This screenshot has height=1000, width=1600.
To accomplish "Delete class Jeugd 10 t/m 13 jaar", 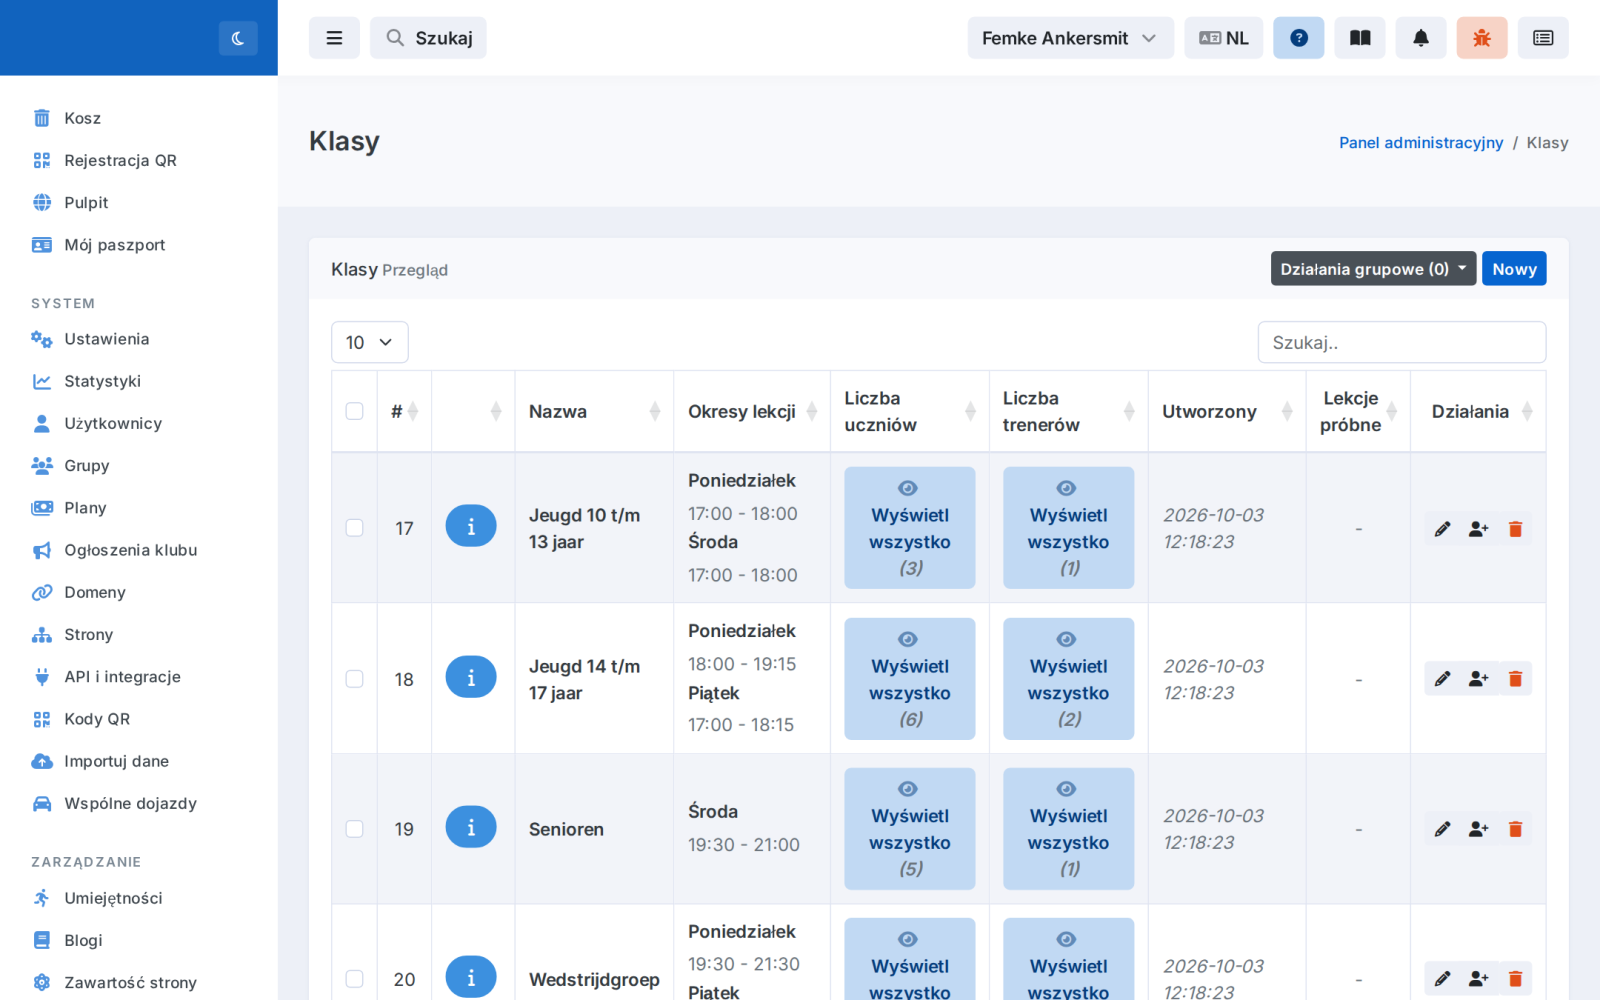I will pos(1515,529).
